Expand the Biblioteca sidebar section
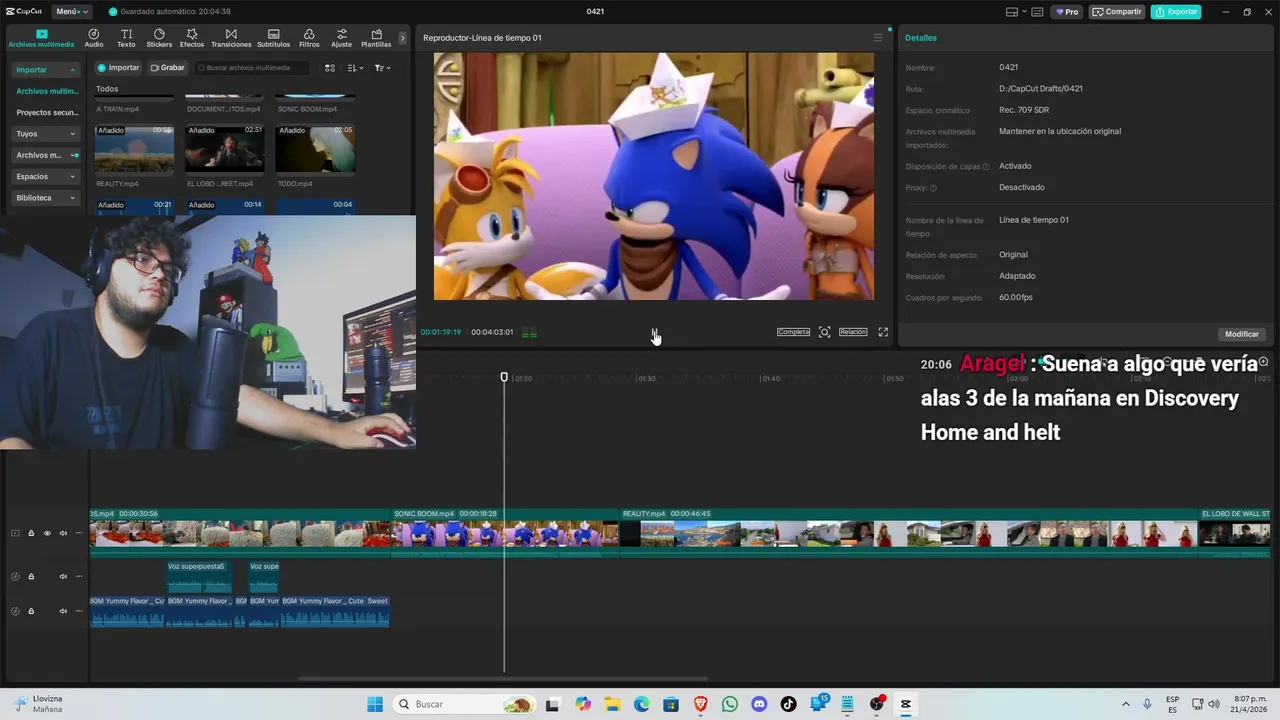The width and height of the screenshot is (1280, 720). tap(45, 198)
